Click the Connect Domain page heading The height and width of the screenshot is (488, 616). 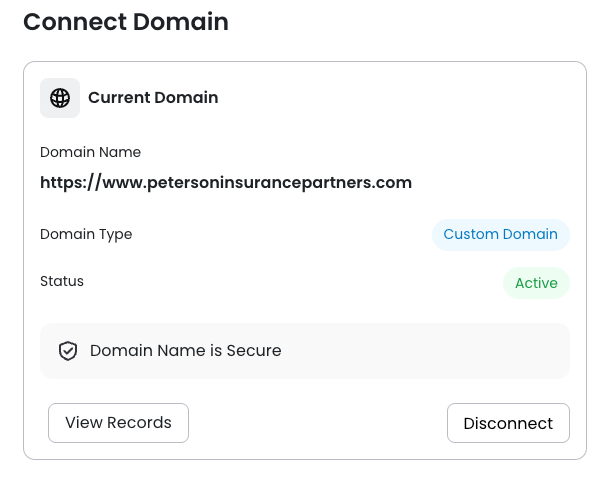[x=126, y=22]
